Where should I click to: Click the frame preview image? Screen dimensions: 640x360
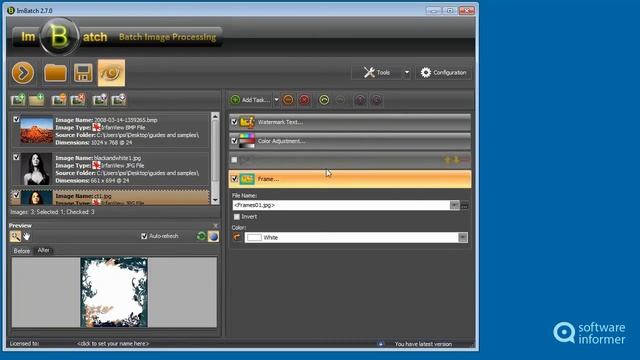click(114, 292)
